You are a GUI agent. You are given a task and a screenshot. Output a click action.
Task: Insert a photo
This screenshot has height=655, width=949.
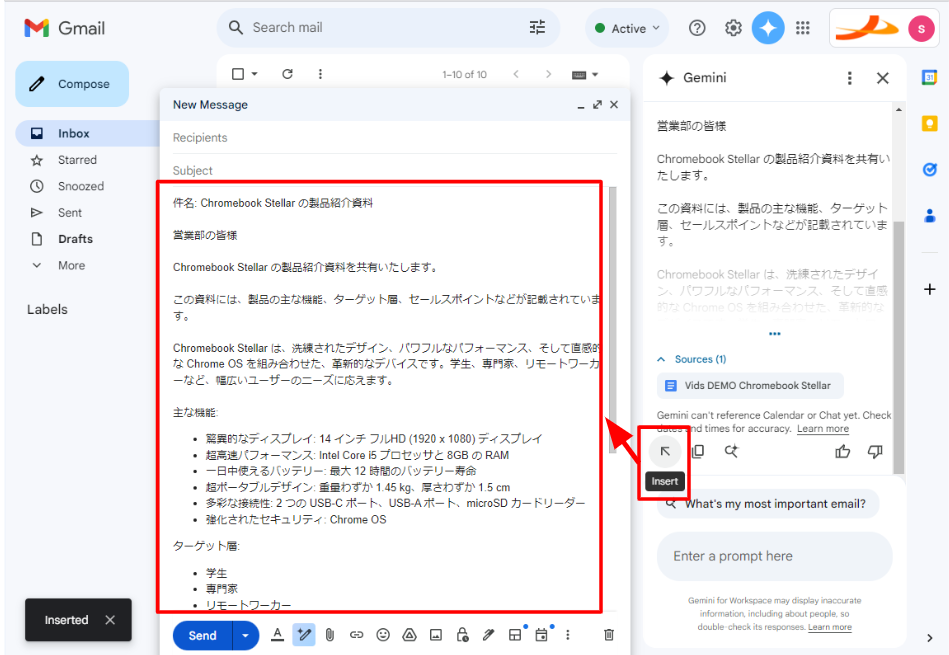[x=436, y=635]
